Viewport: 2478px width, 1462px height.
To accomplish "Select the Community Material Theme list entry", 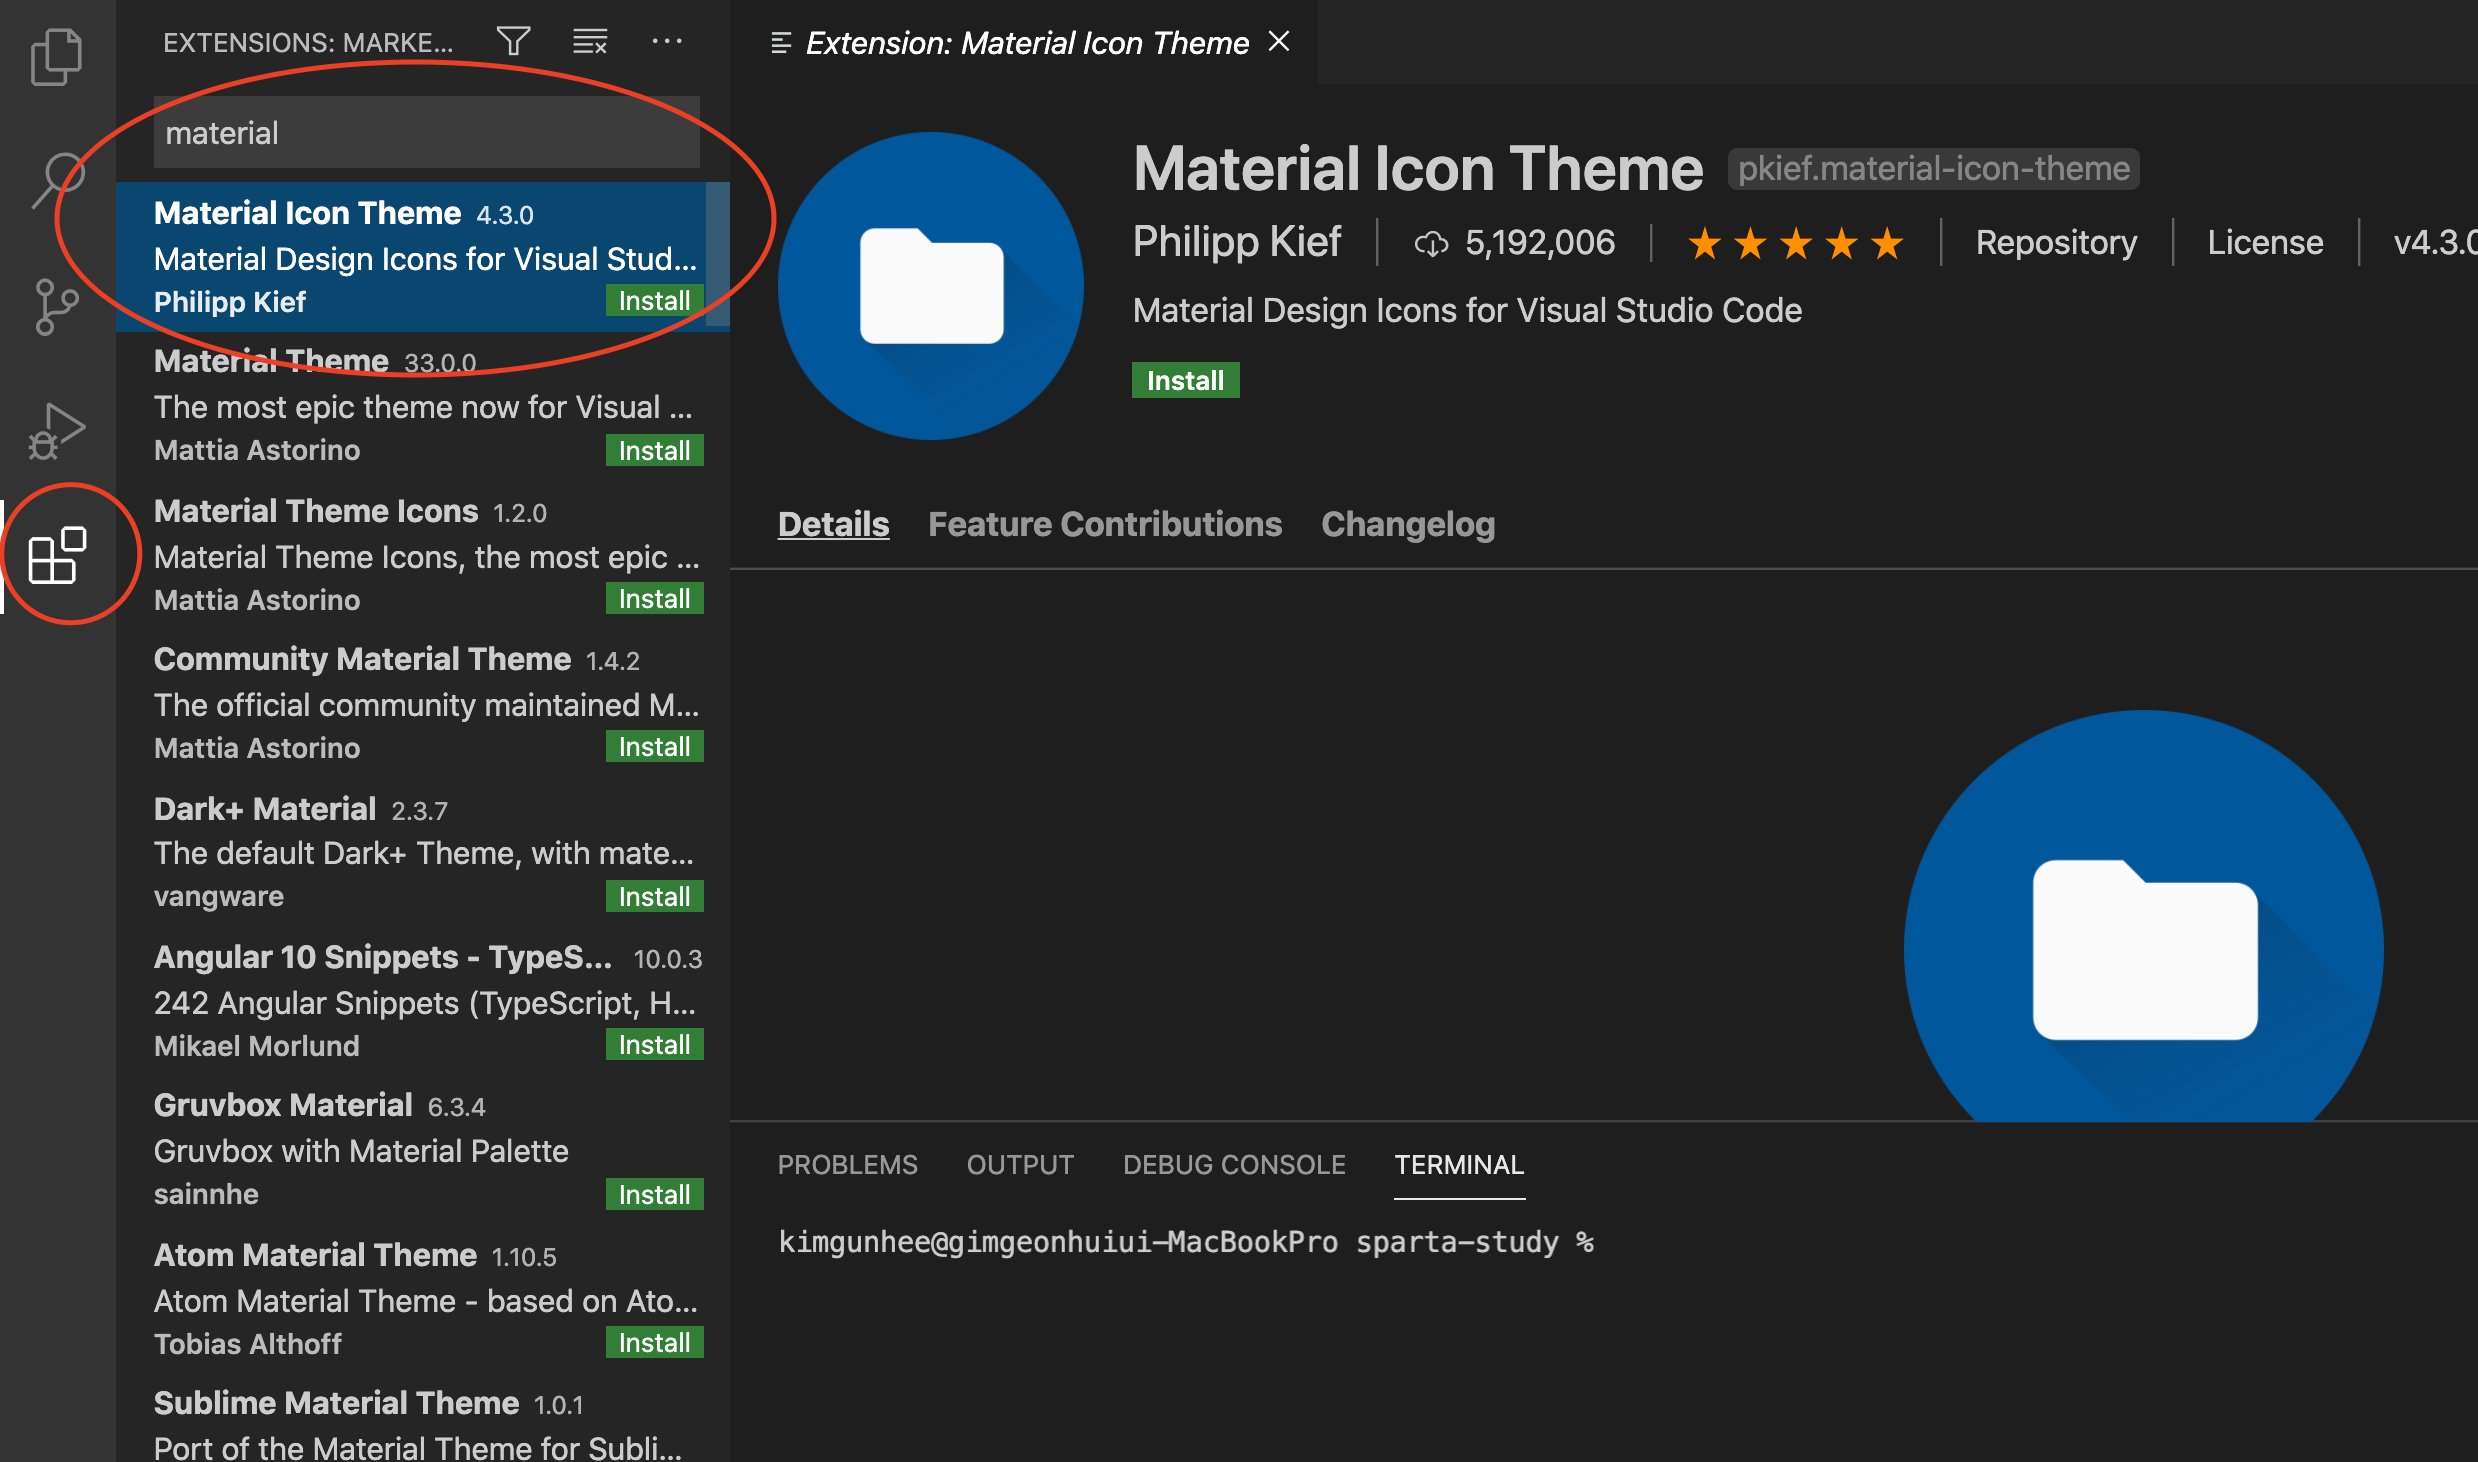I will 423,703.
